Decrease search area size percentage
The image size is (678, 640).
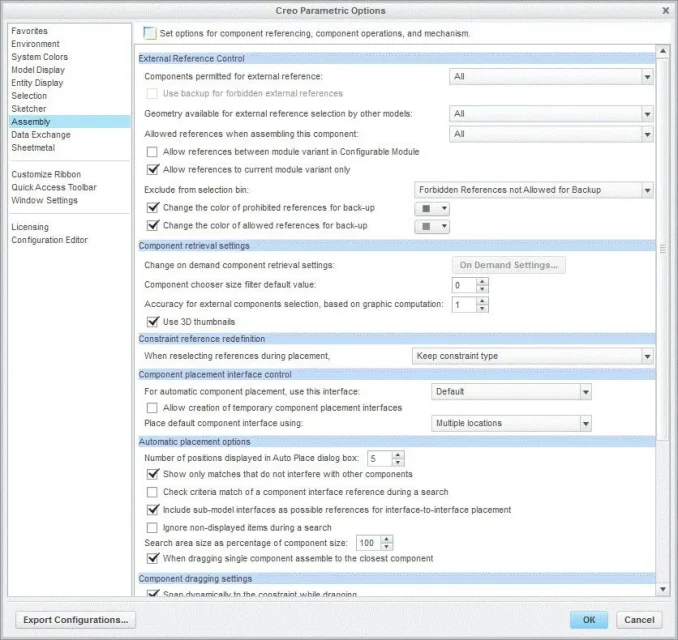pos(387,547)
